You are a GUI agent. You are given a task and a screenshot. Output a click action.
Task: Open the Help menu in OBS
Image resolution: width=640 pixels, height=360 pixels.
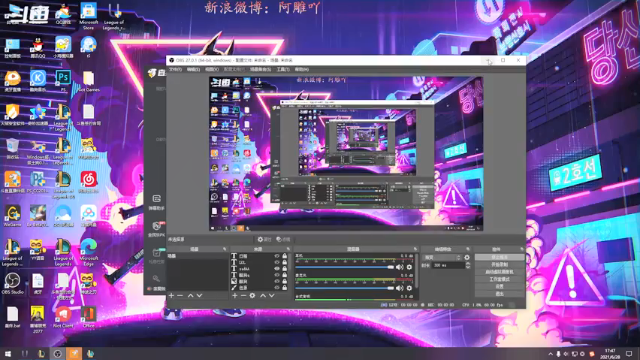coord(302,69)
